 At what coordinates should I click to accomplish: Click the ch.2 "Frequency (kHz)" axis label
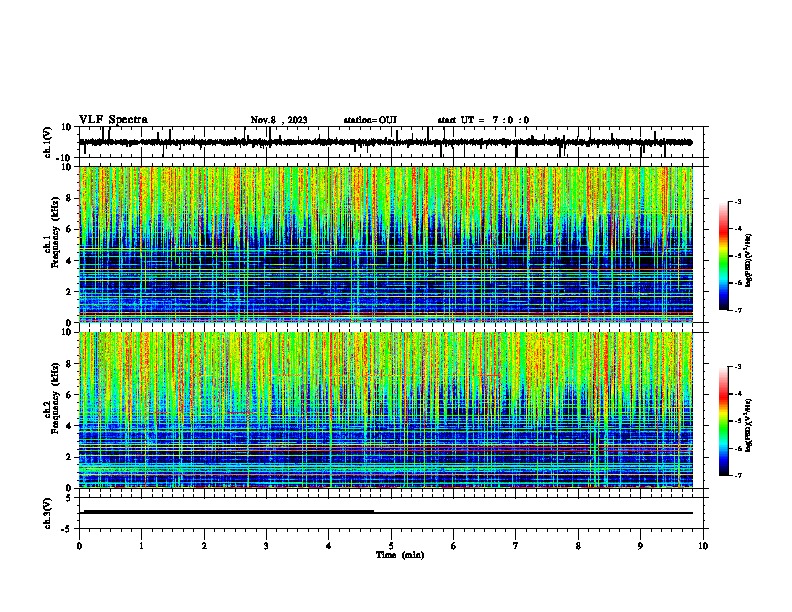click(x=55, y=398)
